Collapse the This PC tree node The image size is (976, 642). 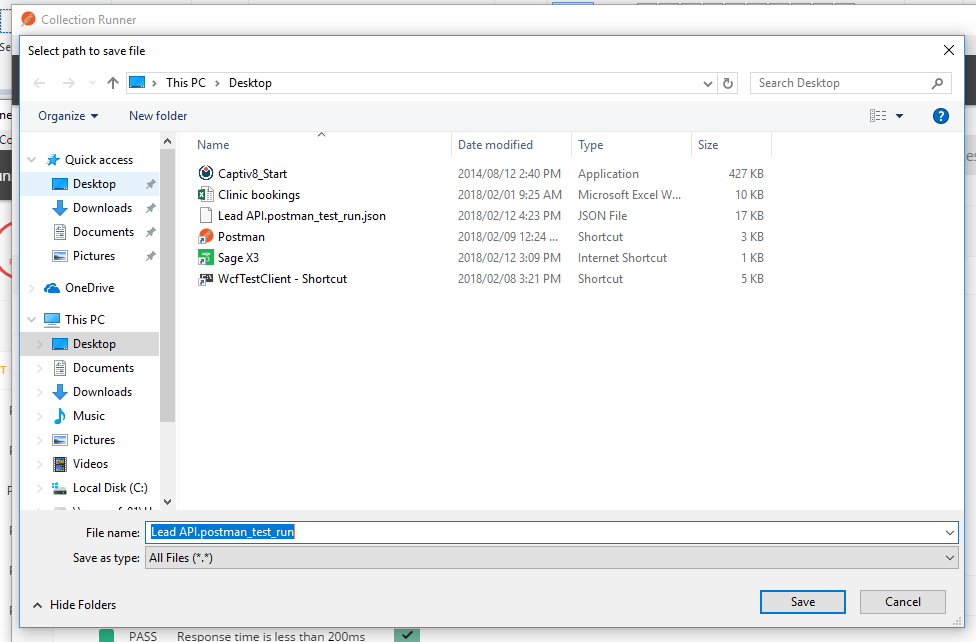(32, 318)
